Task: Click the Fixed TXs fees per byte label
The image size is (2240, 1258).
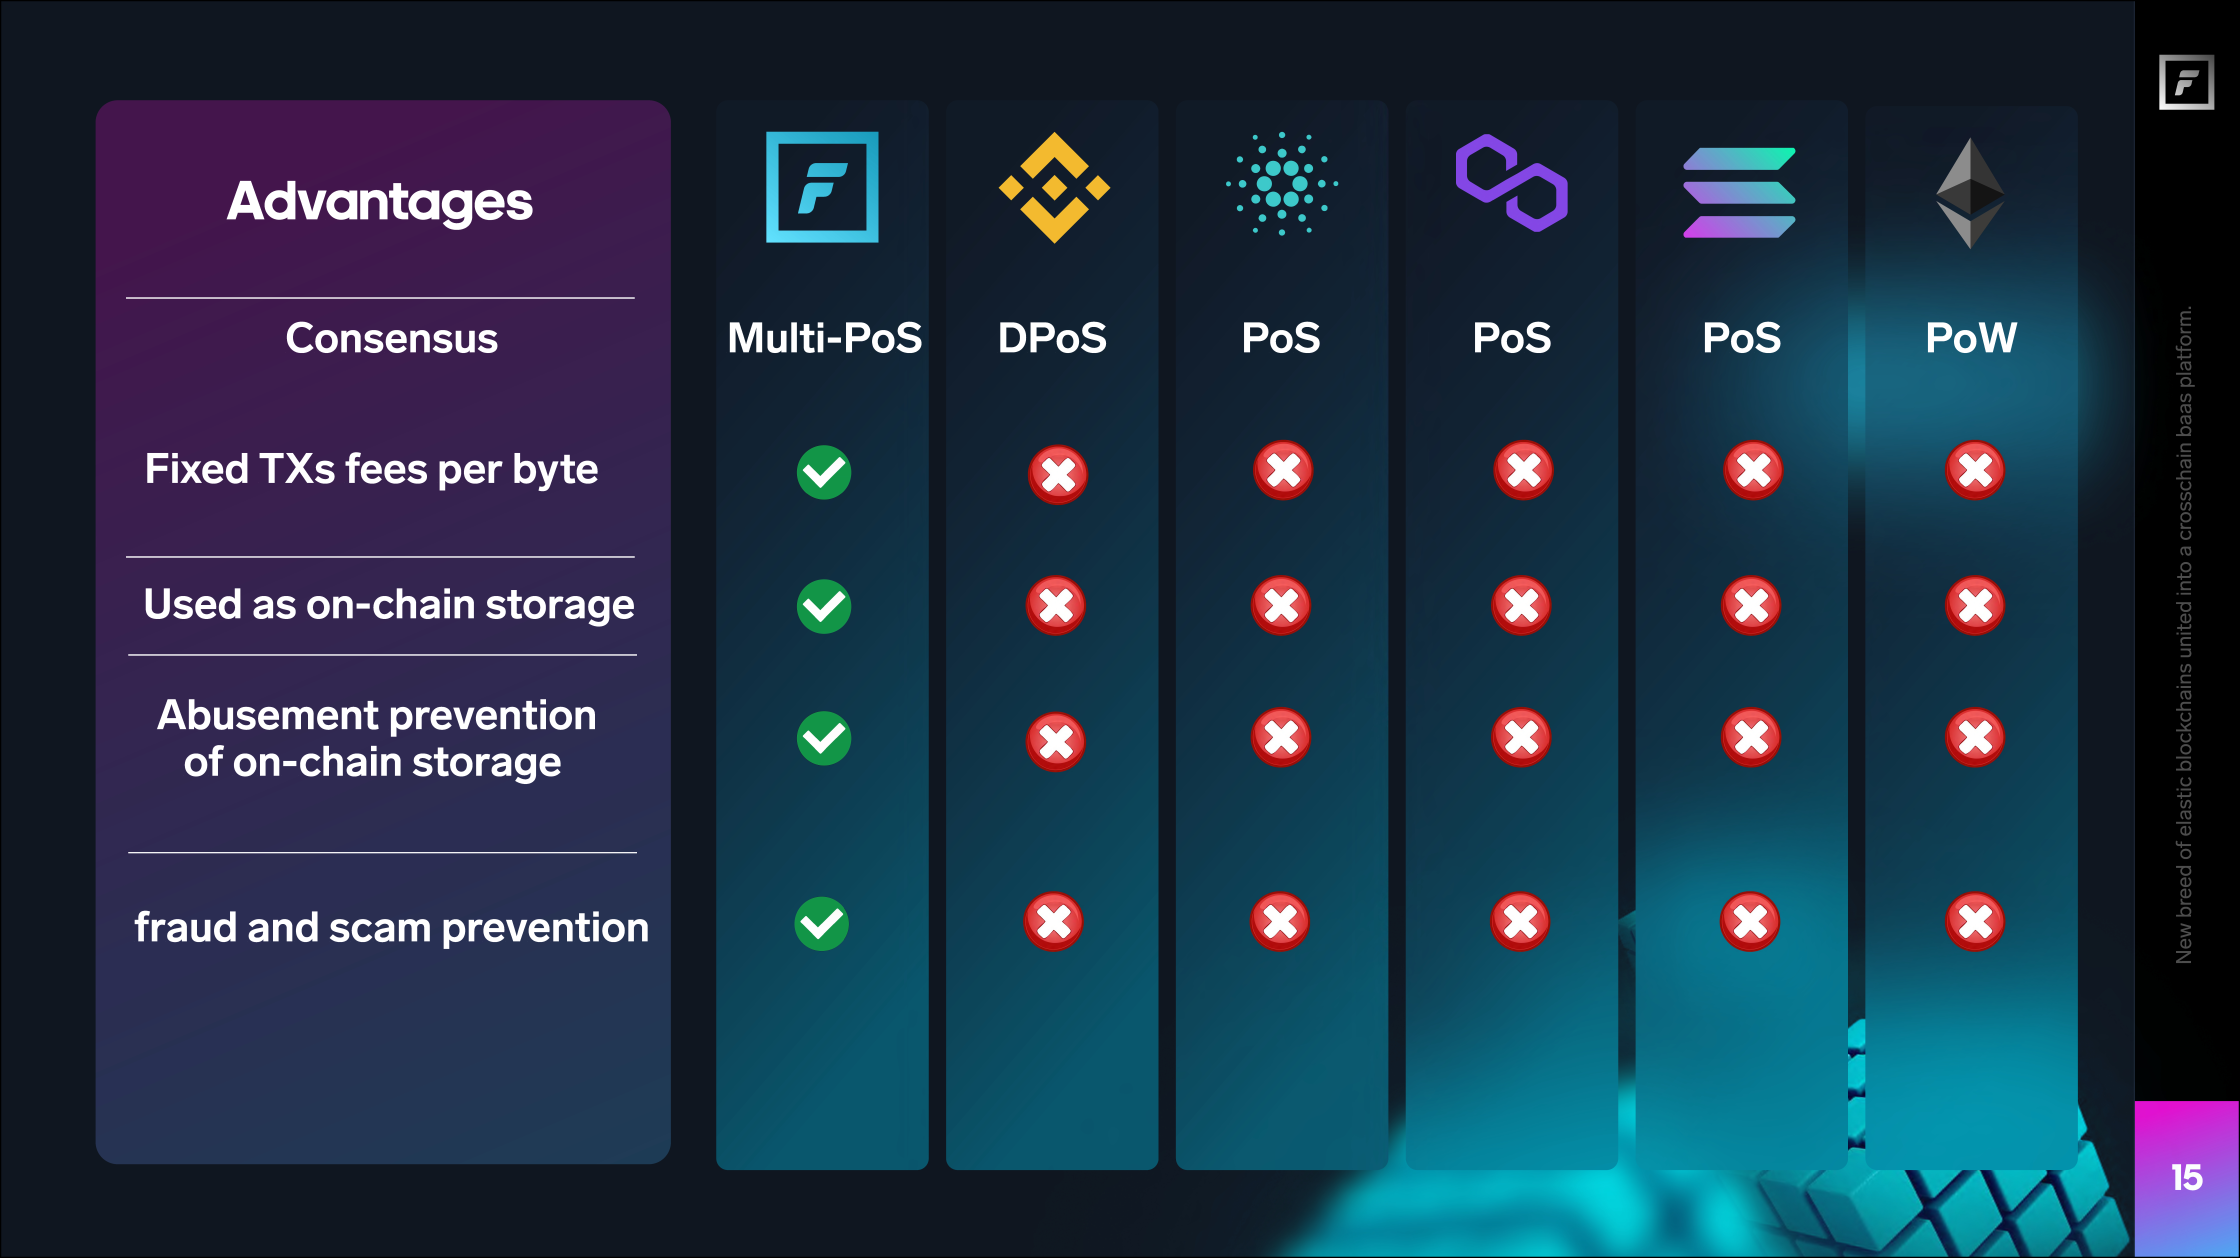Action: pos(371,470)
